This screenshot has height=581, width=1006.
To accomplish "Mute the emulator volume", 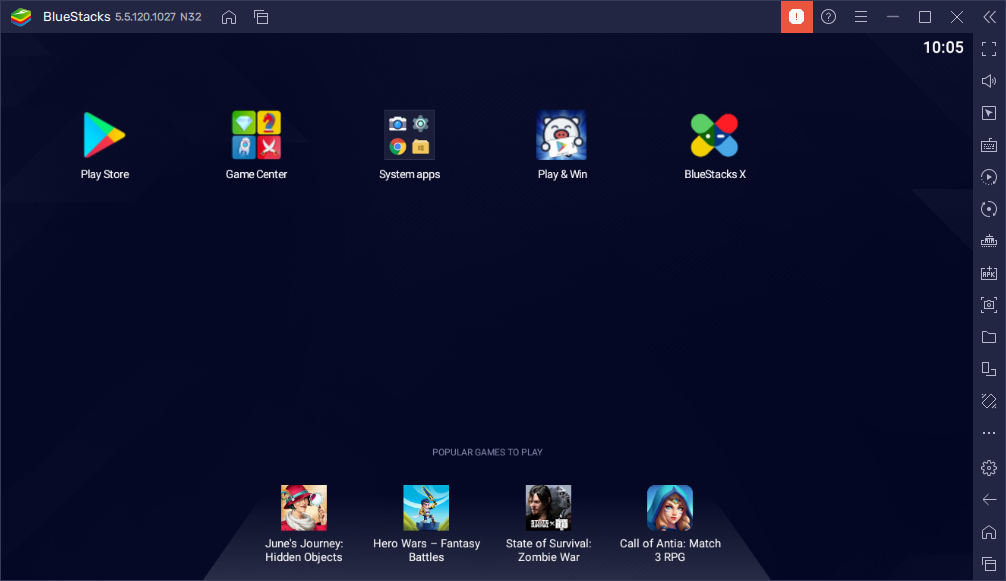I will [988, 80].
